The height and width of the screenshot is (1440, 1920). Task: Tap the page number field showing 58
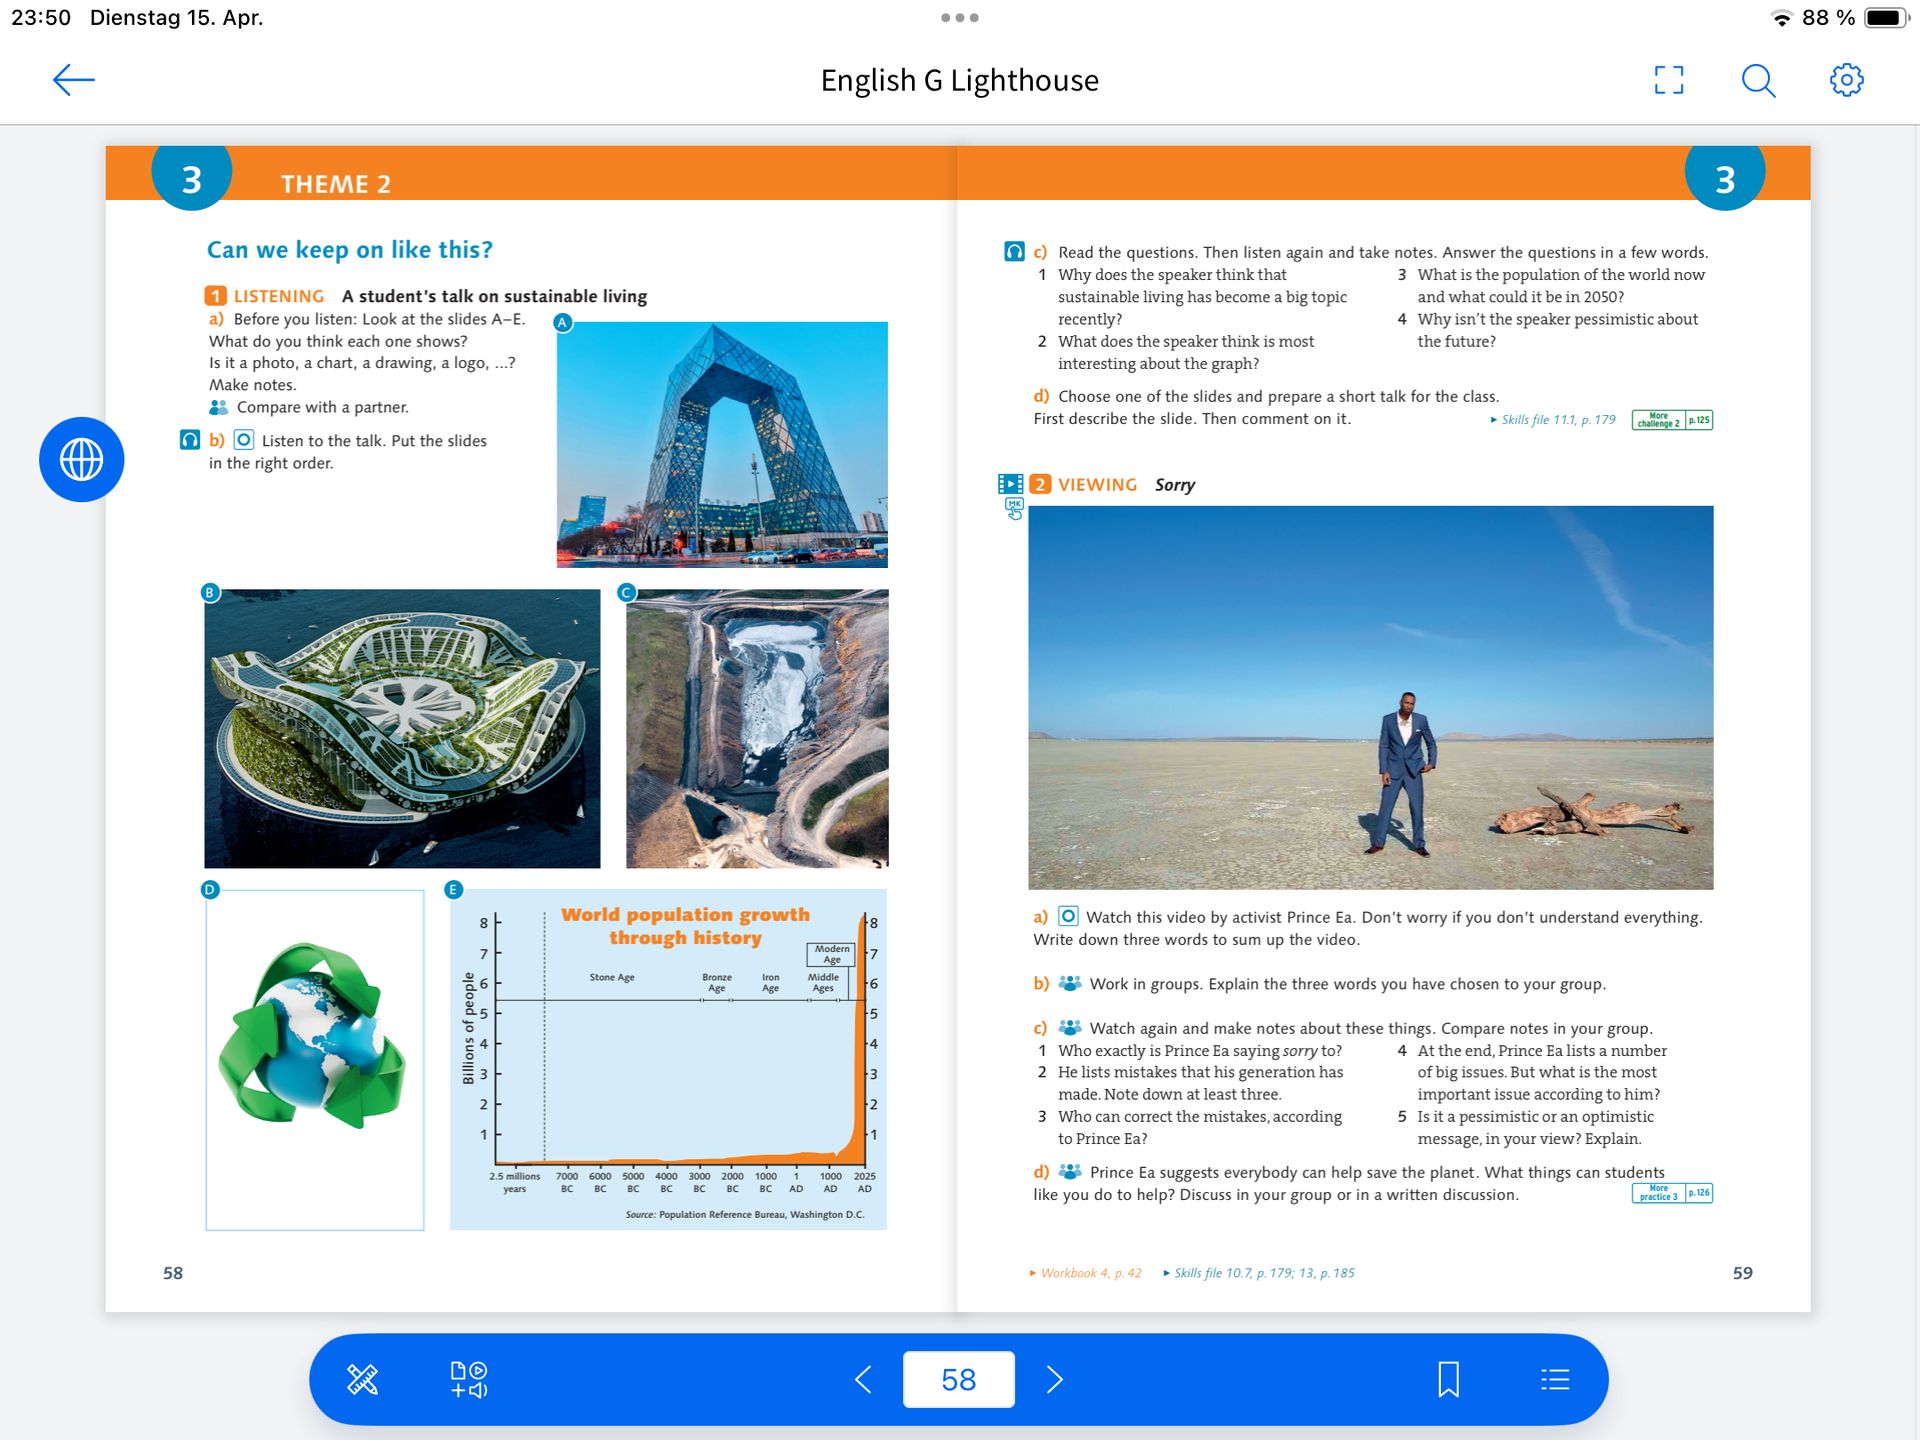click(958, 1380)
